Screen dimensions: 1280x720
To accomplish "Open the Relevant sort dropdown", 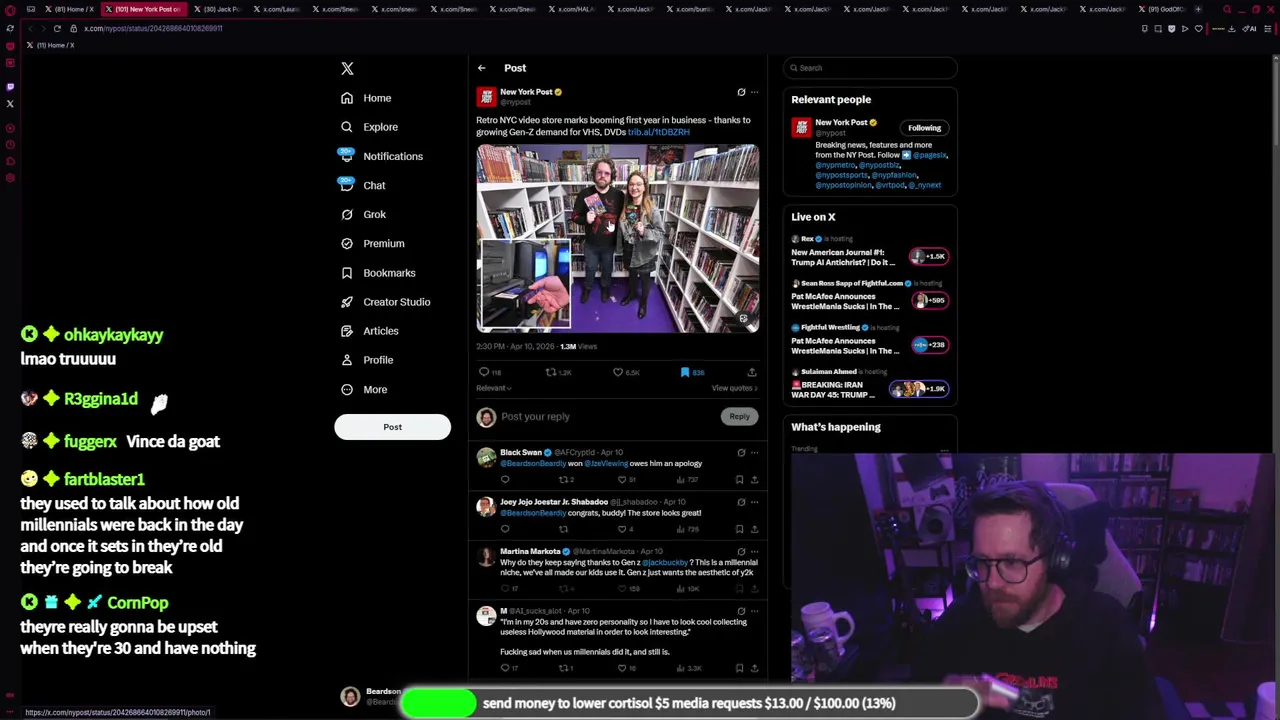I will [494, 388].
